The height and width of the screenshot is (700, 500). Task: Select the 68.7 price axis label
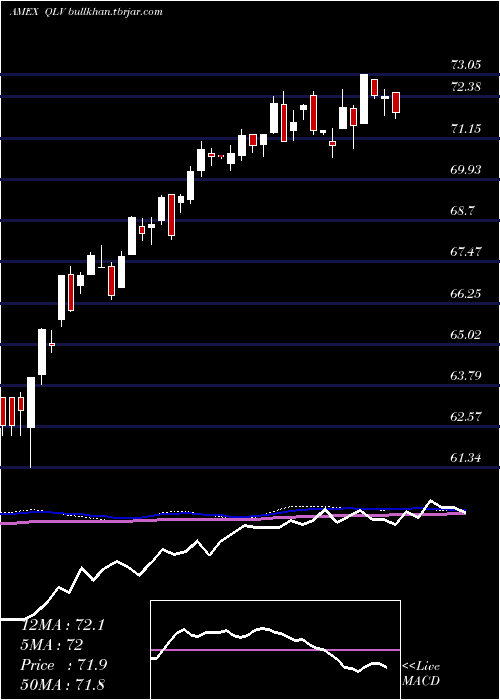coord(462,211)
